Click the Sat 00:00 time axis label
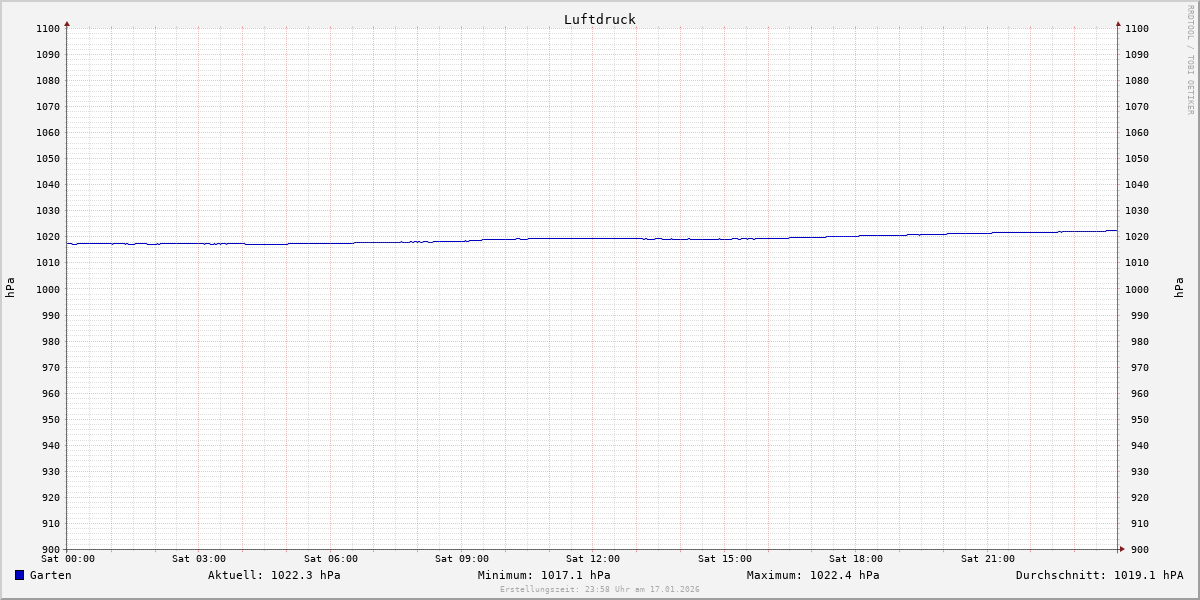 pos(68,559)
